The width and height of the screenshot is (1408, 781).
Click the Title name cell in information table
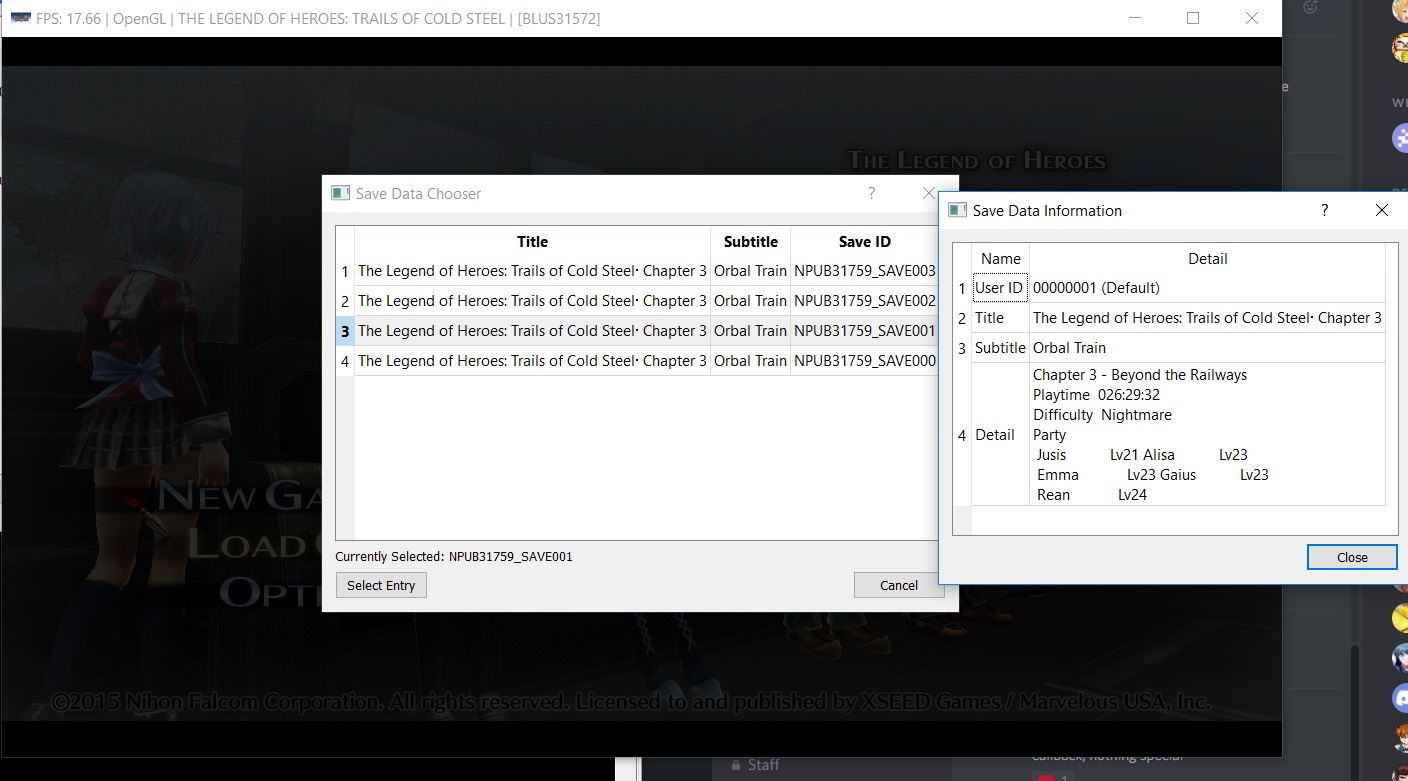click(1000, 318)
